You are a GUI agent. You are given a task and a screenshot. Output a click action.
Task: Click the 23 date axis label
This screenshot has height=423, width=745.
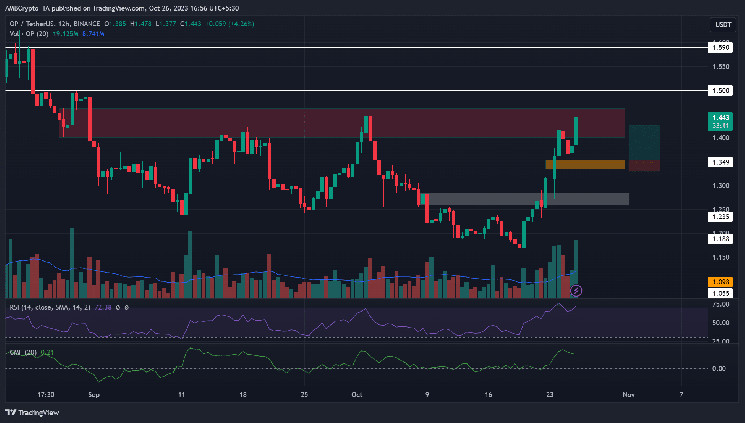click(550, 394)
